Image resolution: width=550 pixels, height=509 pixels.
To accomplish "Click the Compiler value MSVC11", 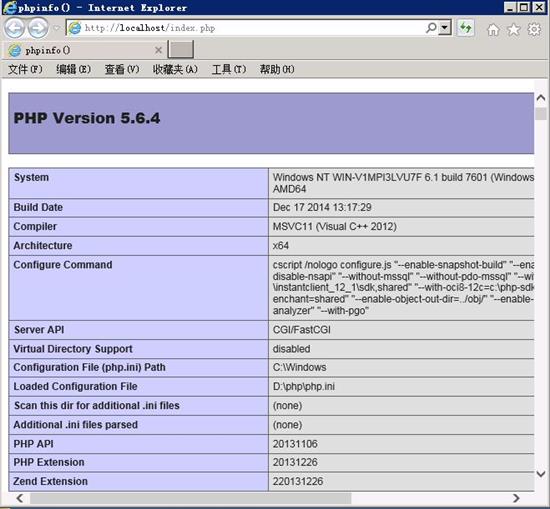I will click(335, 226).
